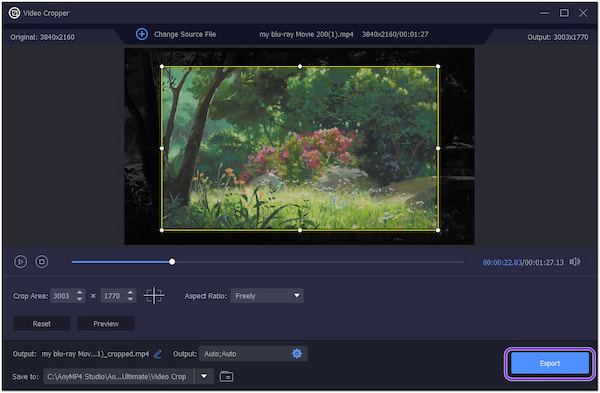Rename the output file with the pencil icon
Viewport: 600px width, 393px height.
(158, 354)
